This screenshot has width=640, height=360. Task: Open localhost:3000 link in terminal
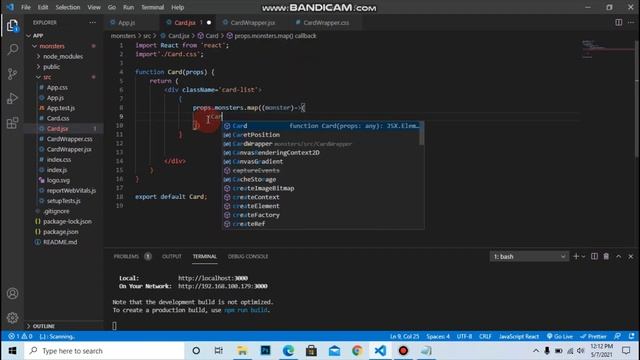213,278
